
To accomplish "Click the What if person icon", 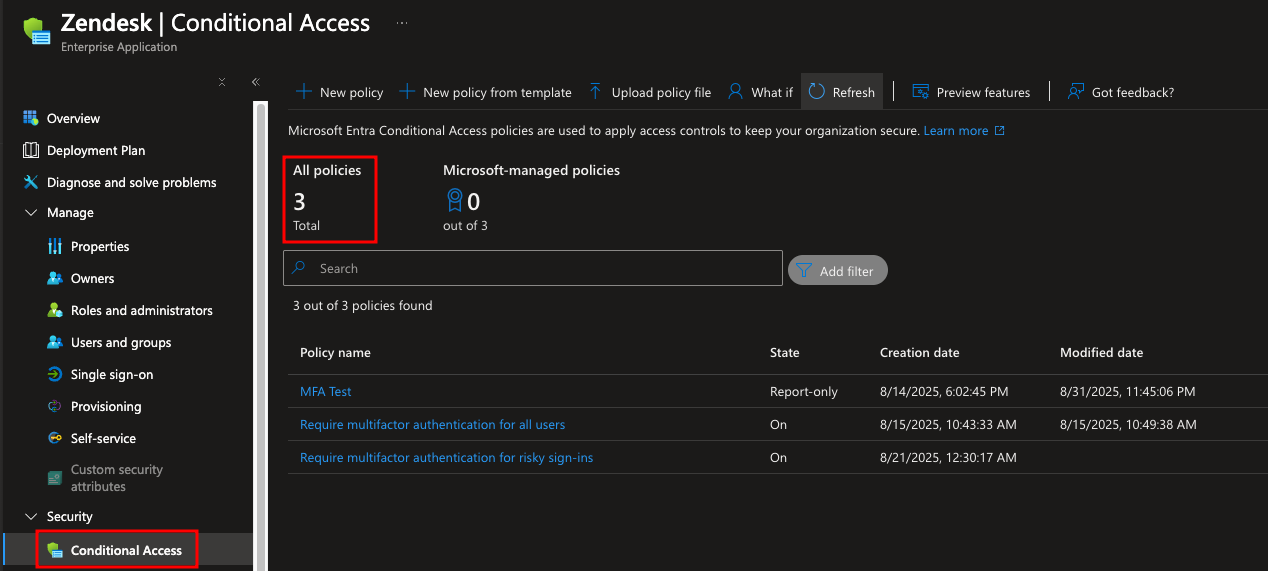I will [735, 92].
